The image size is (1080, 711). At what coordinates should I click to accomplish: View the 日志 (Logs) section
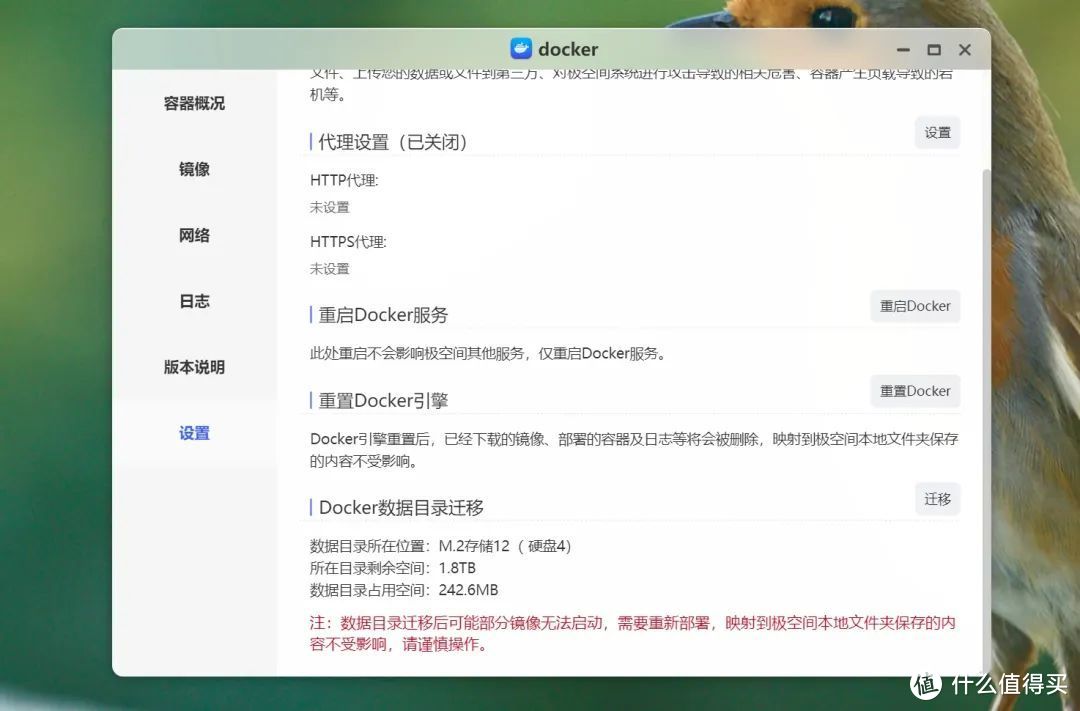(193, 301)
